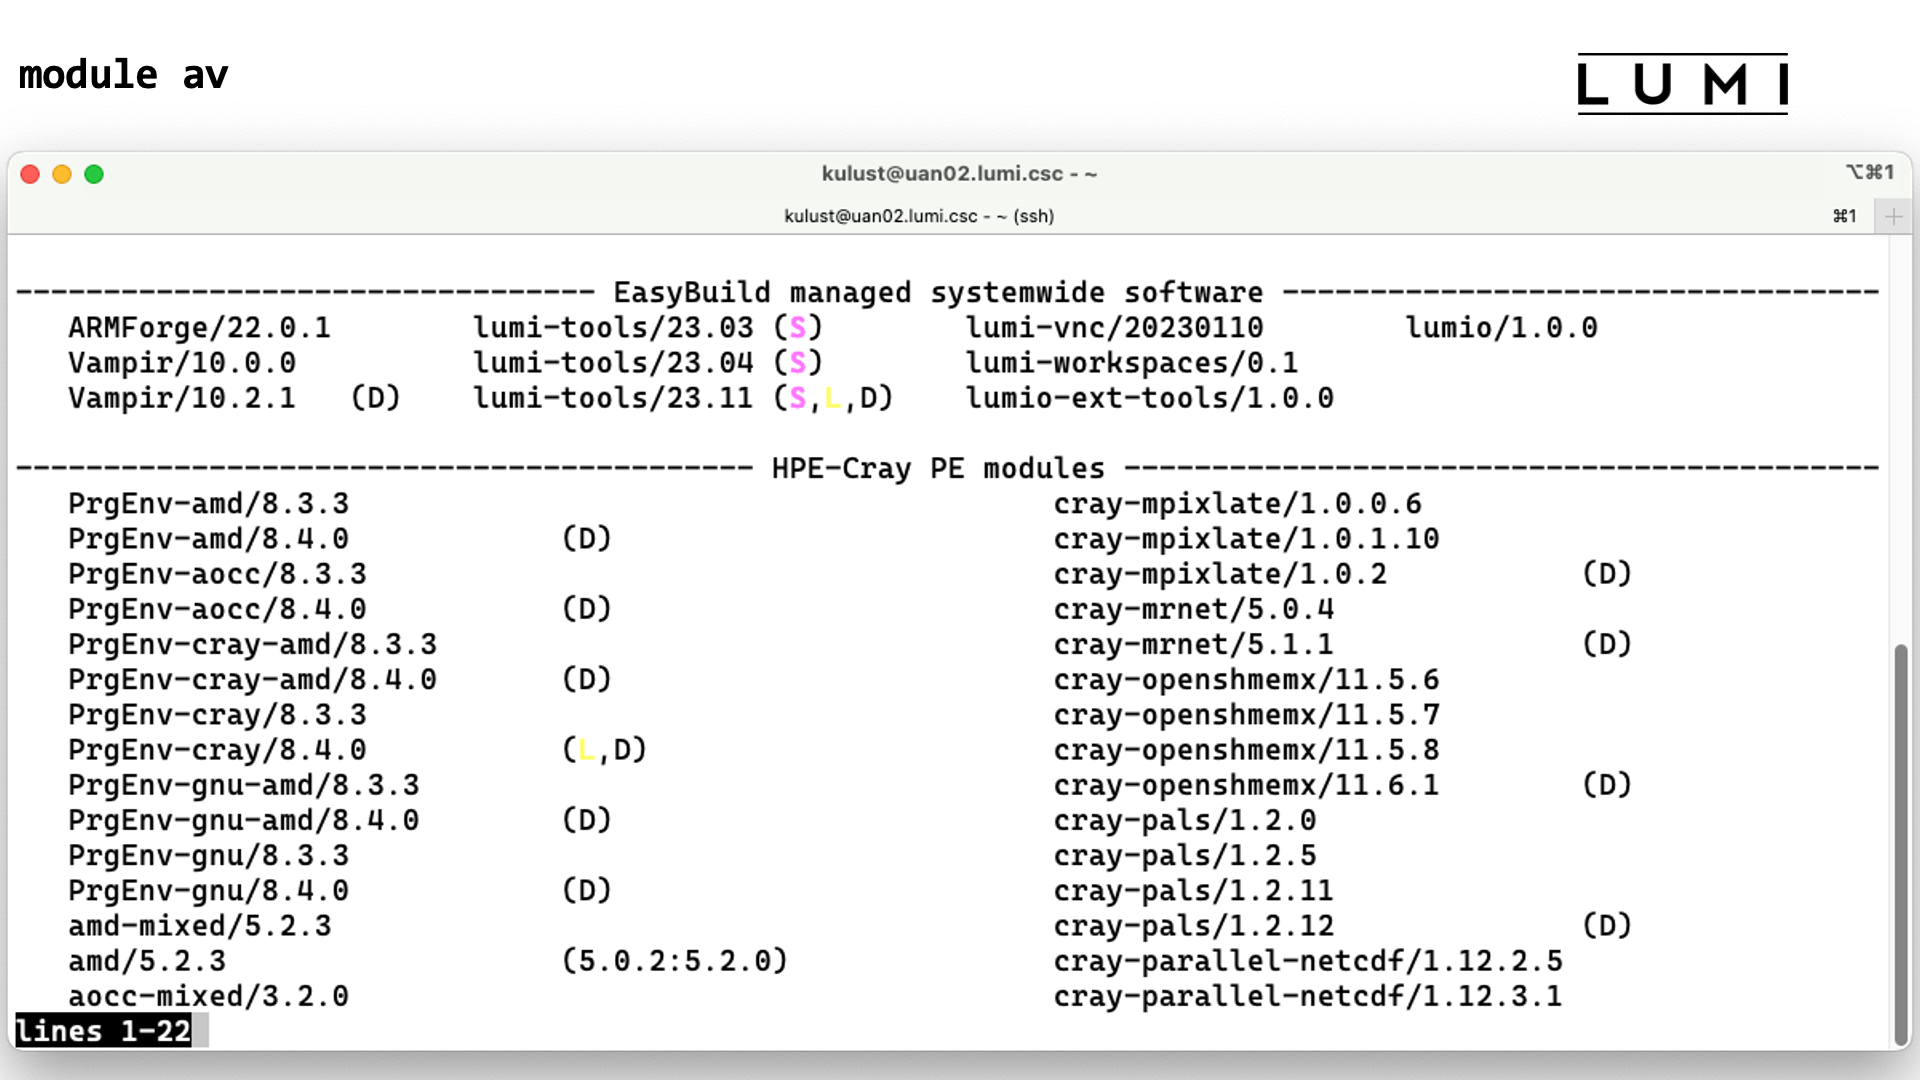Select text cray-openshmemx/11.5.8
This screenshot has height=1080, width=1920.
pyautogui.click(x=1246, y=750)
